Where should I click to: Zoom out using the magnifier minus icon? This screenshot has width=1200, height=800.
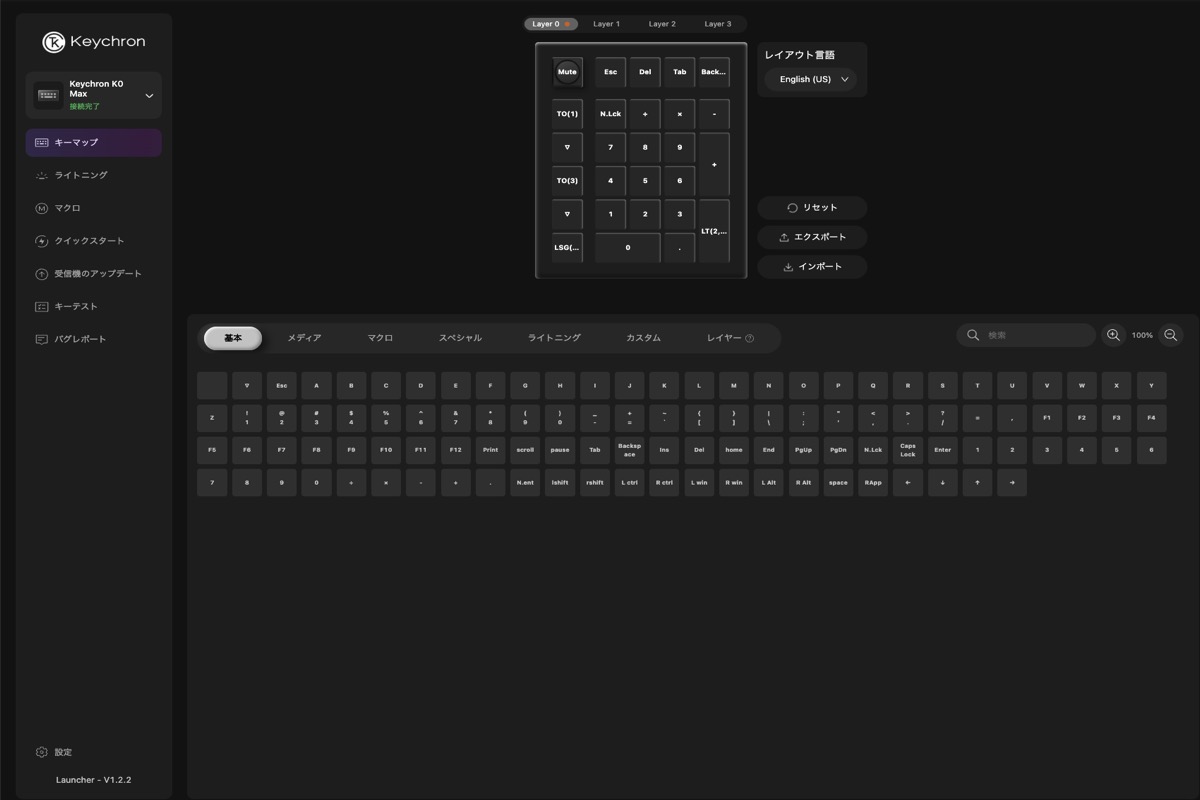[x=1170, y=335]
